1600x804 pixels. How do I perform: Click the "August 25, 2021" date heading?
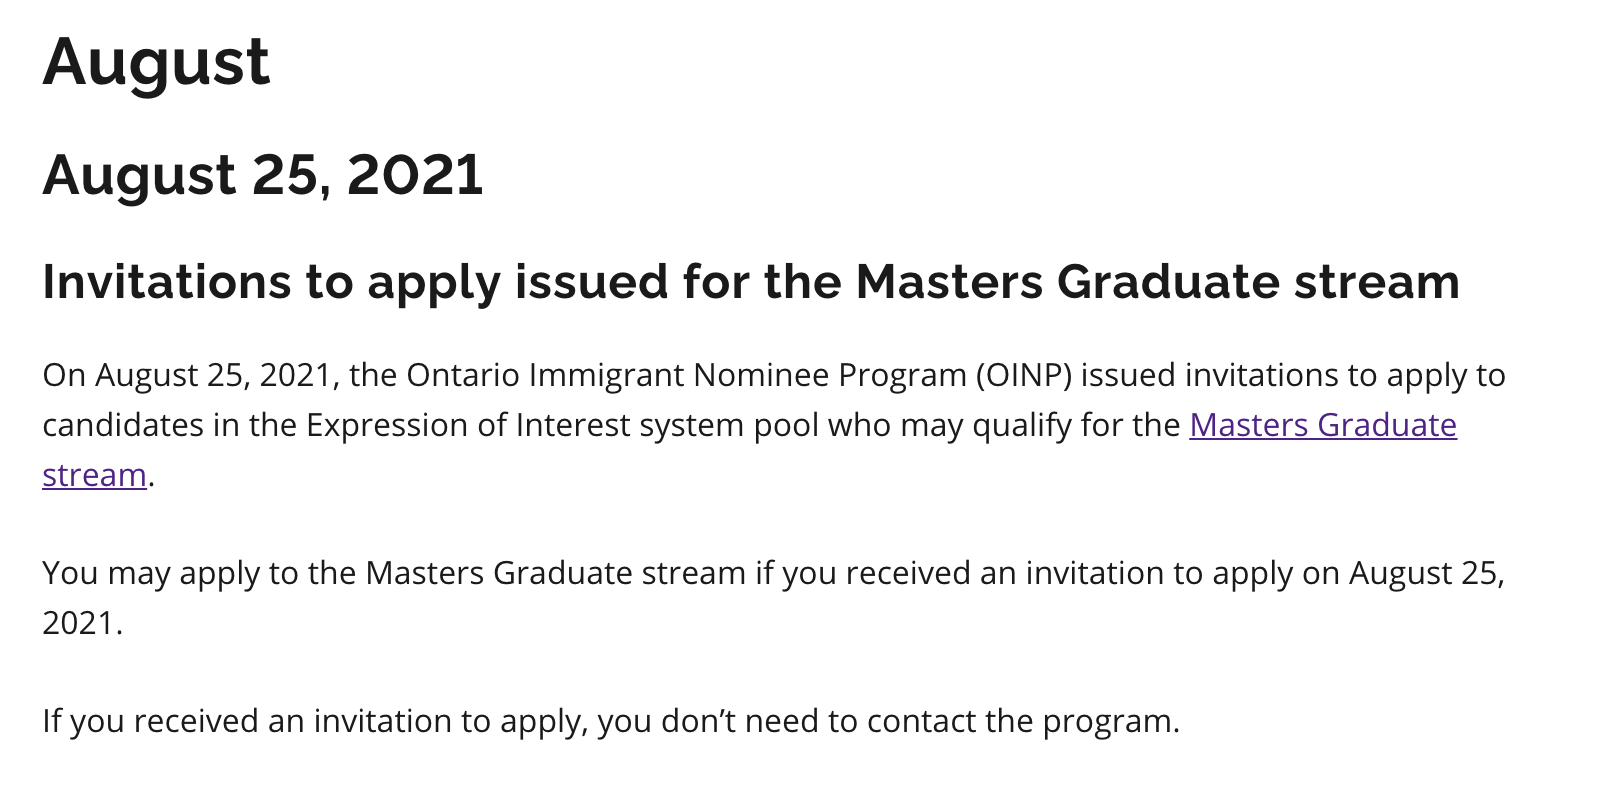[262, 175]
